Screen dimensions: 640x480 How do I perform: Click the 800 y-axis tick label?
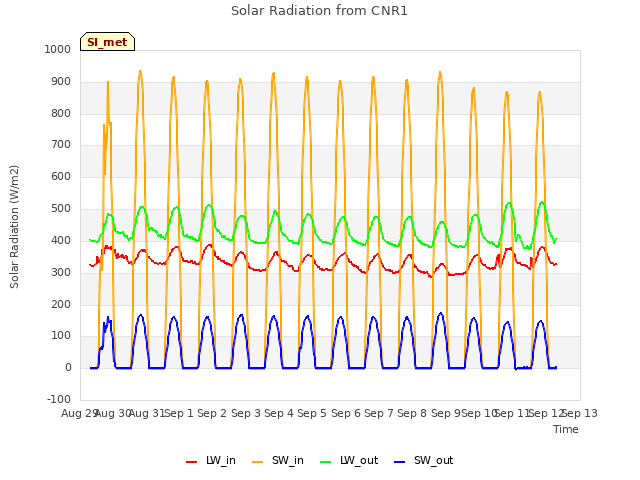(x=61, y=113)
